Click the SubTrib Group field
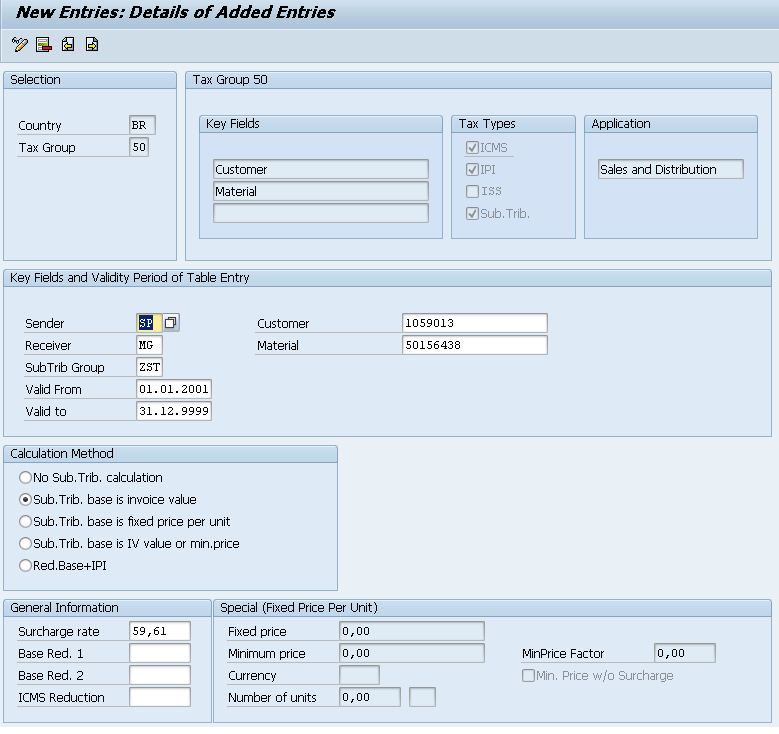The width and height of the screenshot is (779, 734). (149, 367)
